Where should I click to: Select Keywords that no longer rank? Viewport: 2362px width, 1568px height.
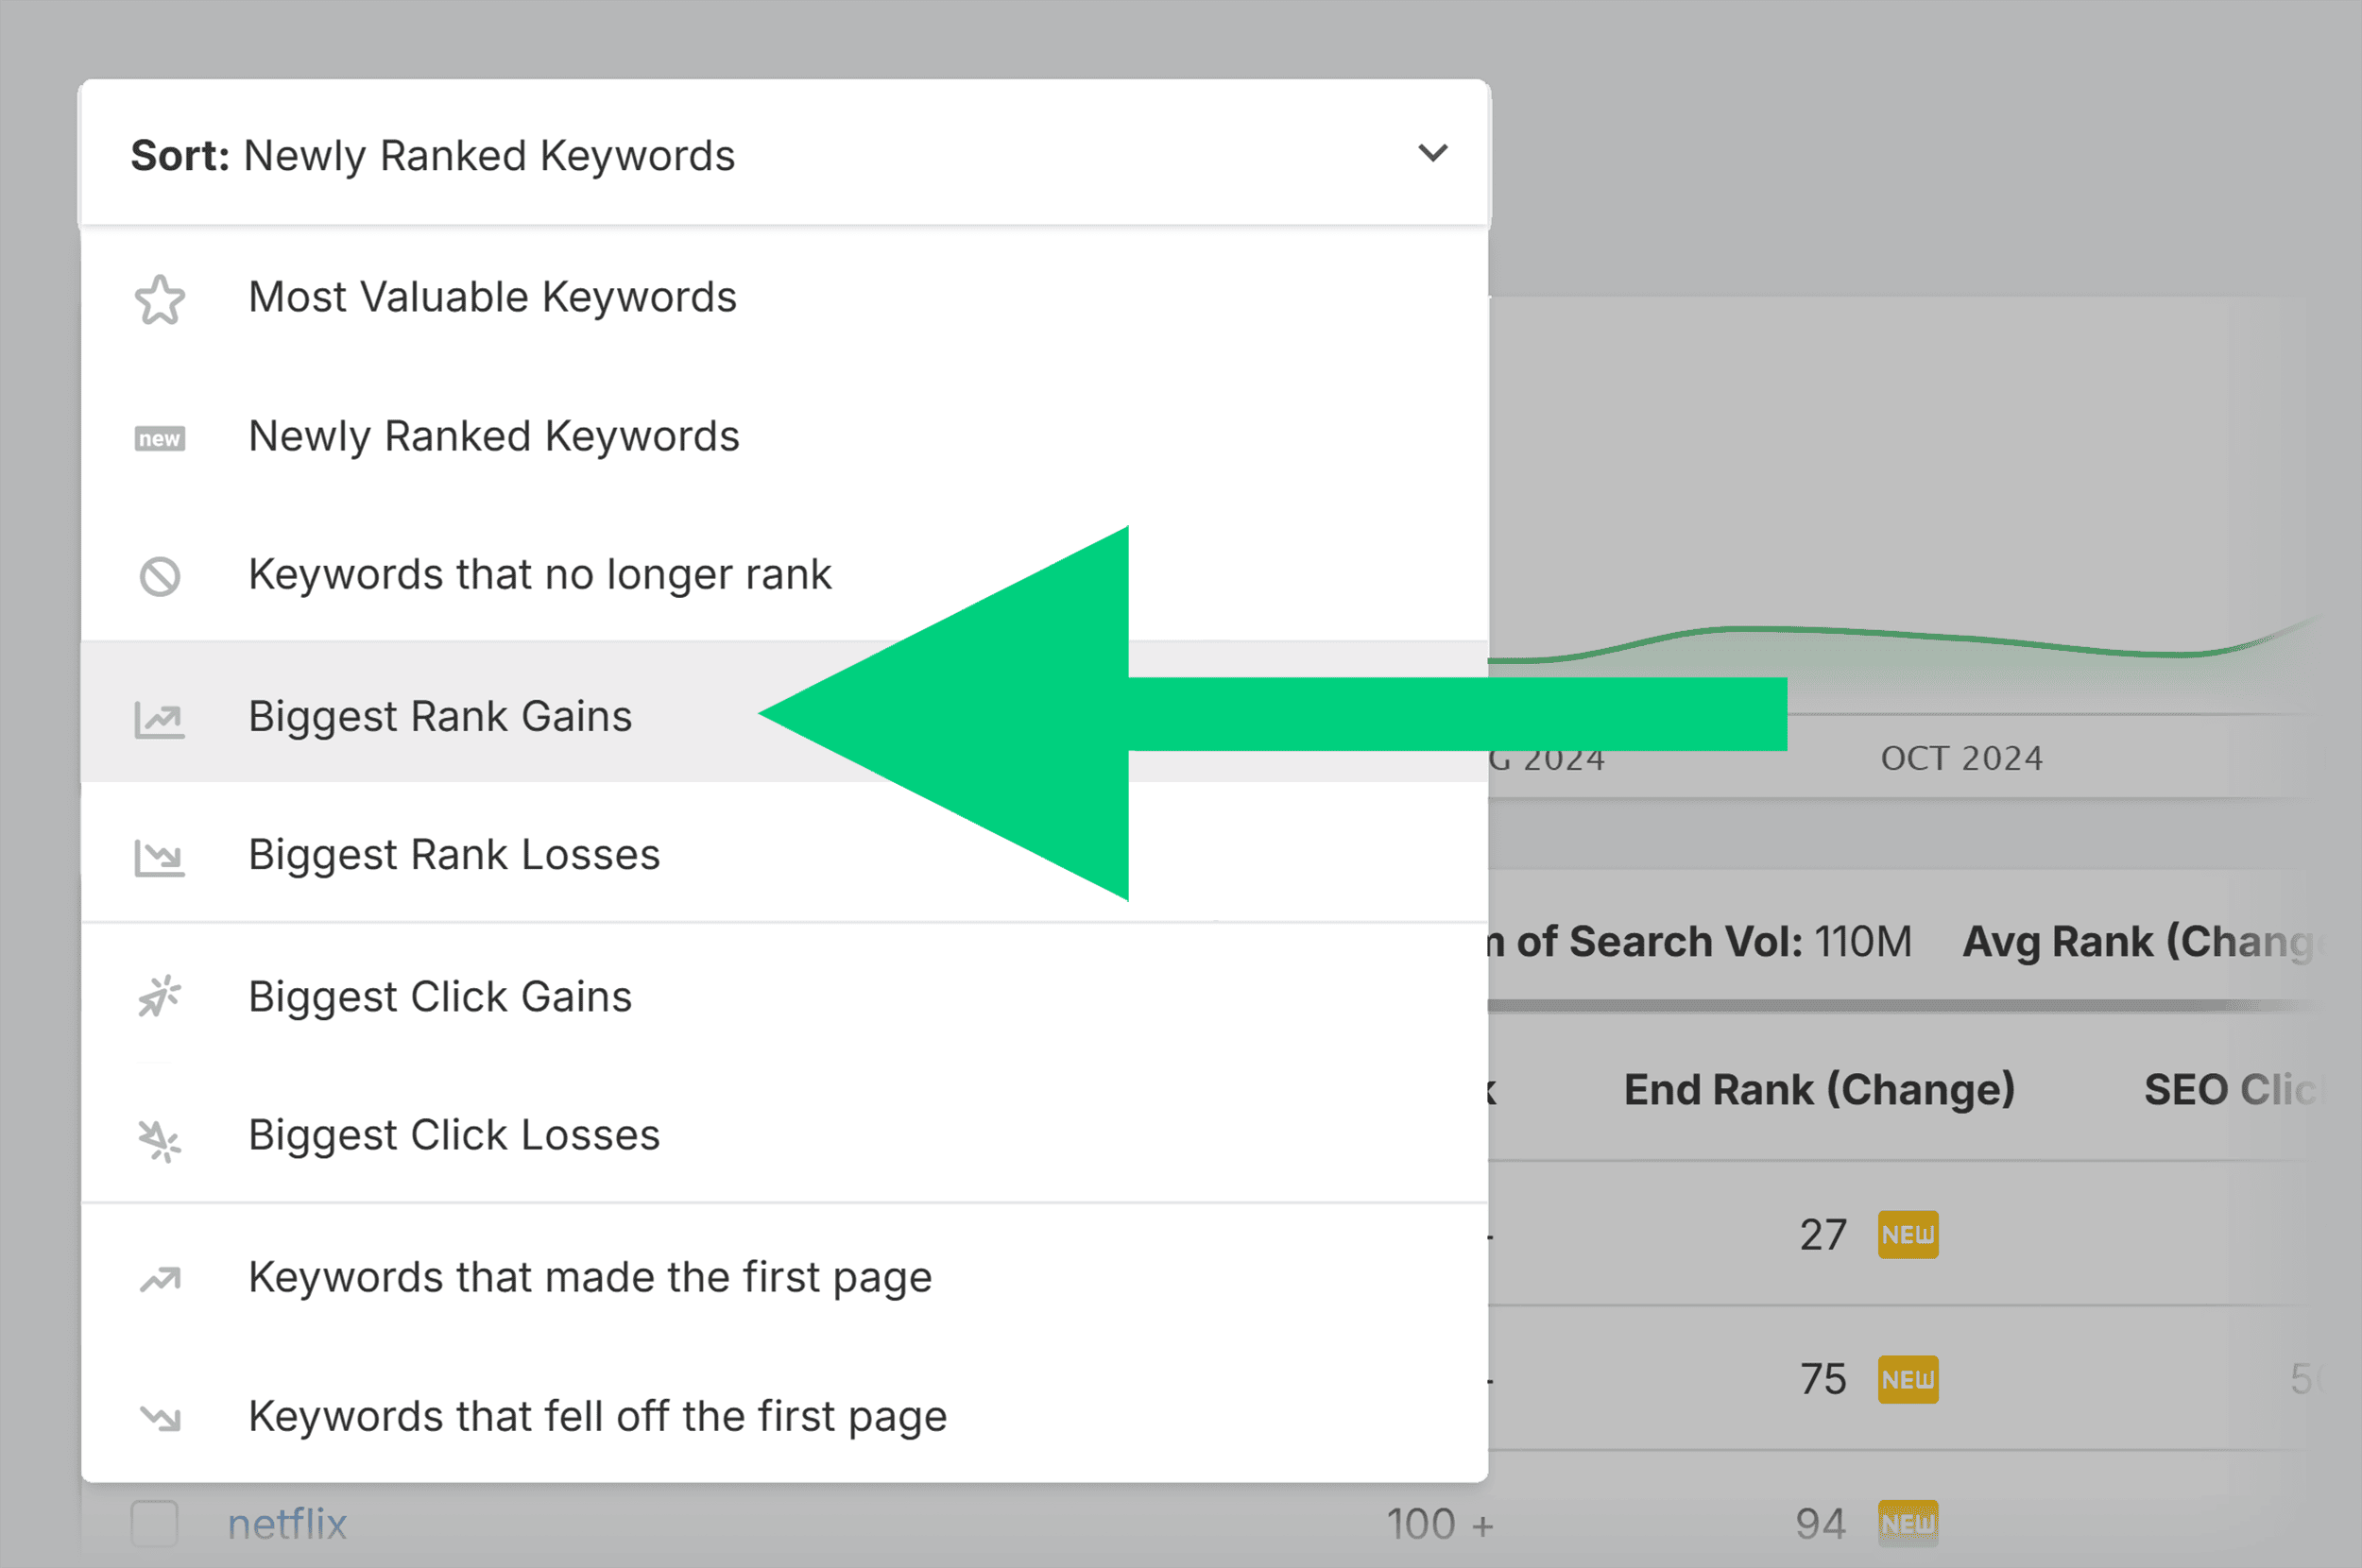(x=784, y=575)
